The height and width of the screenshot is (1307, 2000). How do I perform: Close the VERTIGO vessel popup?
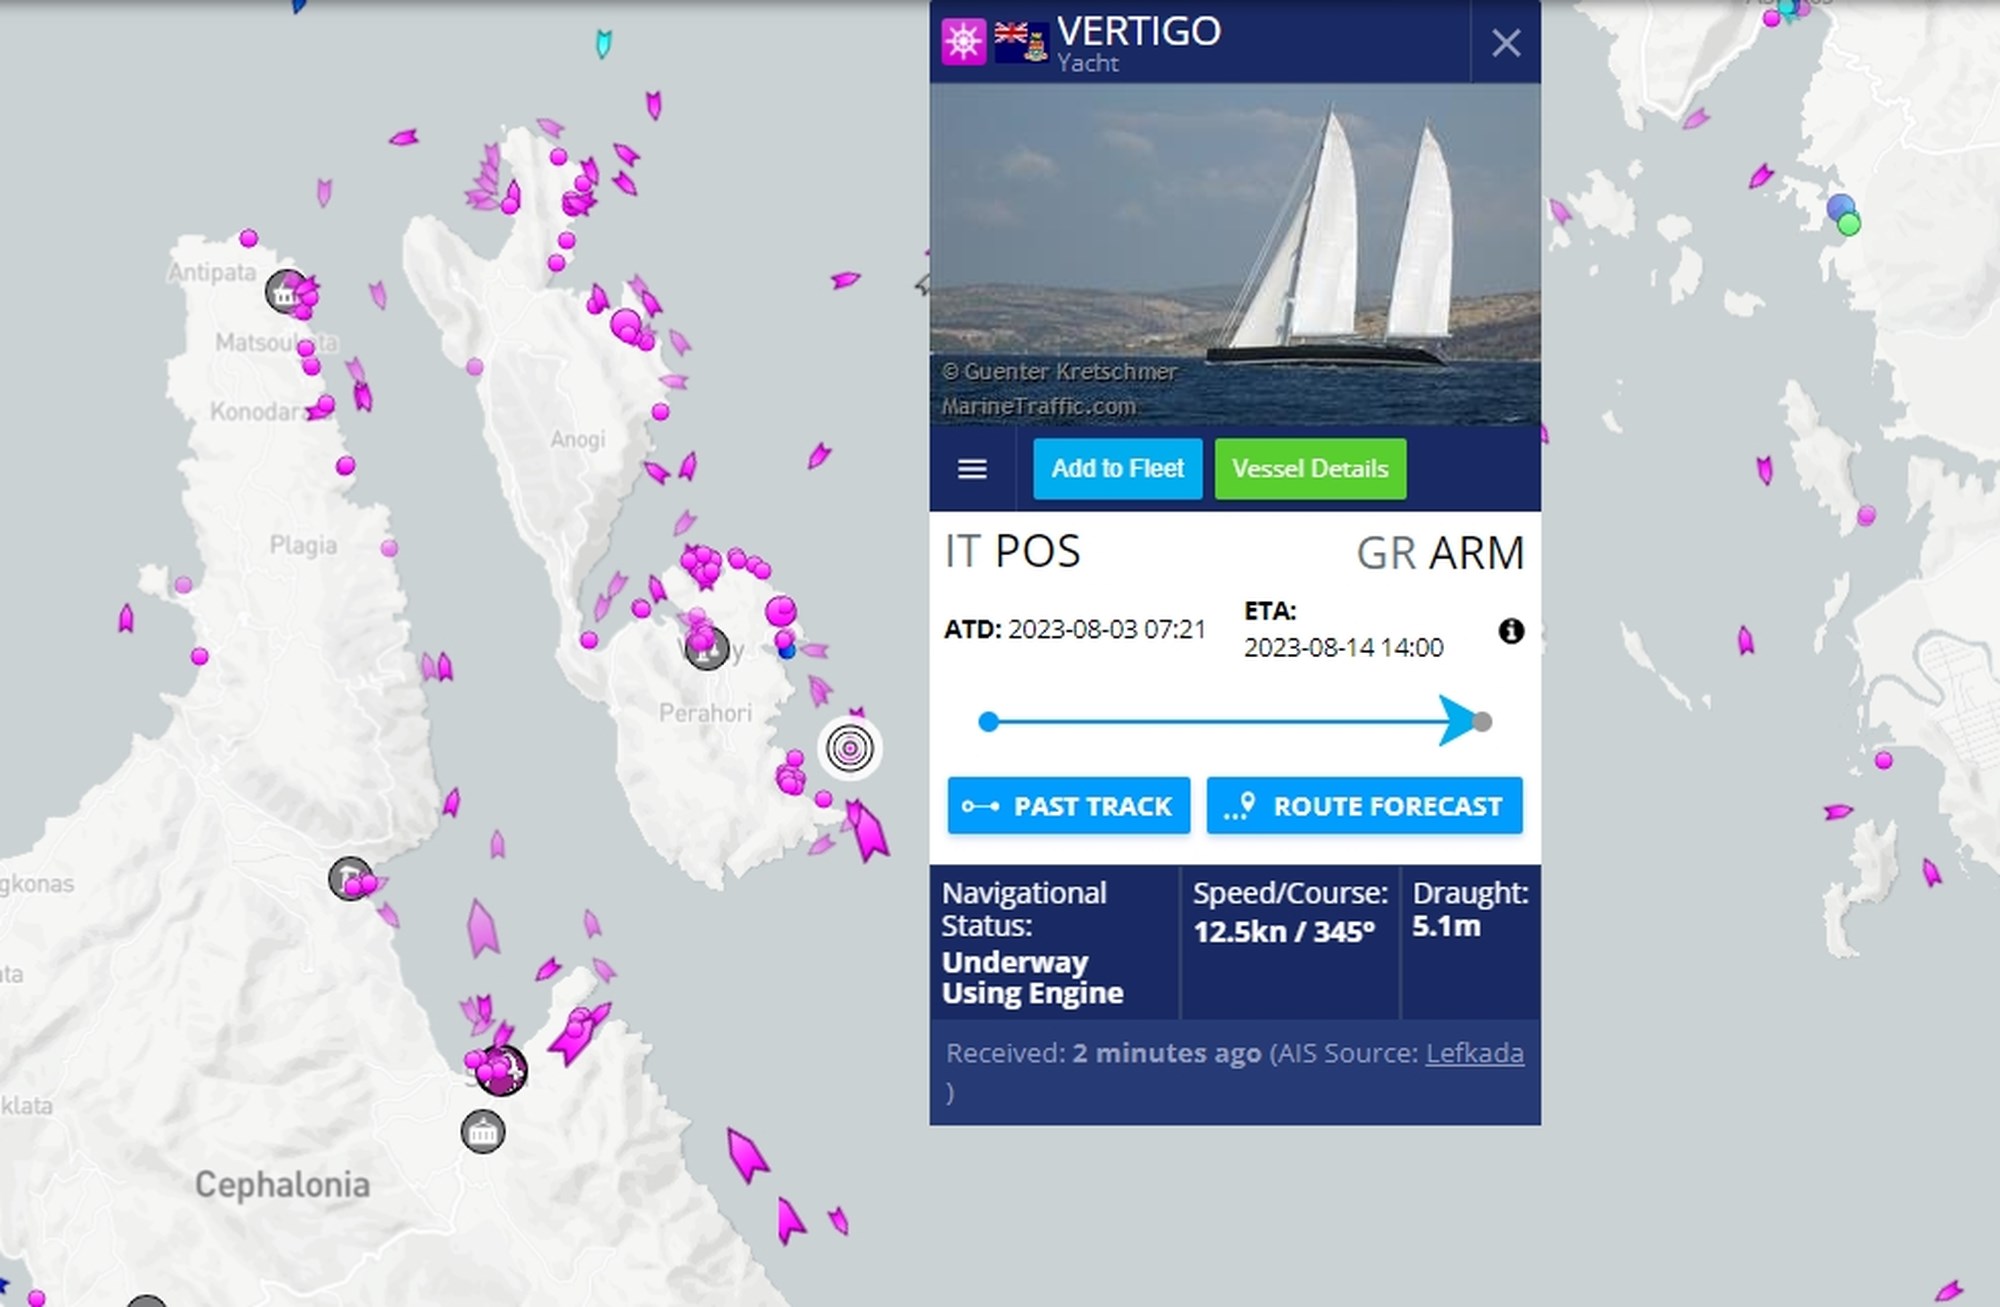pos(1505,43)
